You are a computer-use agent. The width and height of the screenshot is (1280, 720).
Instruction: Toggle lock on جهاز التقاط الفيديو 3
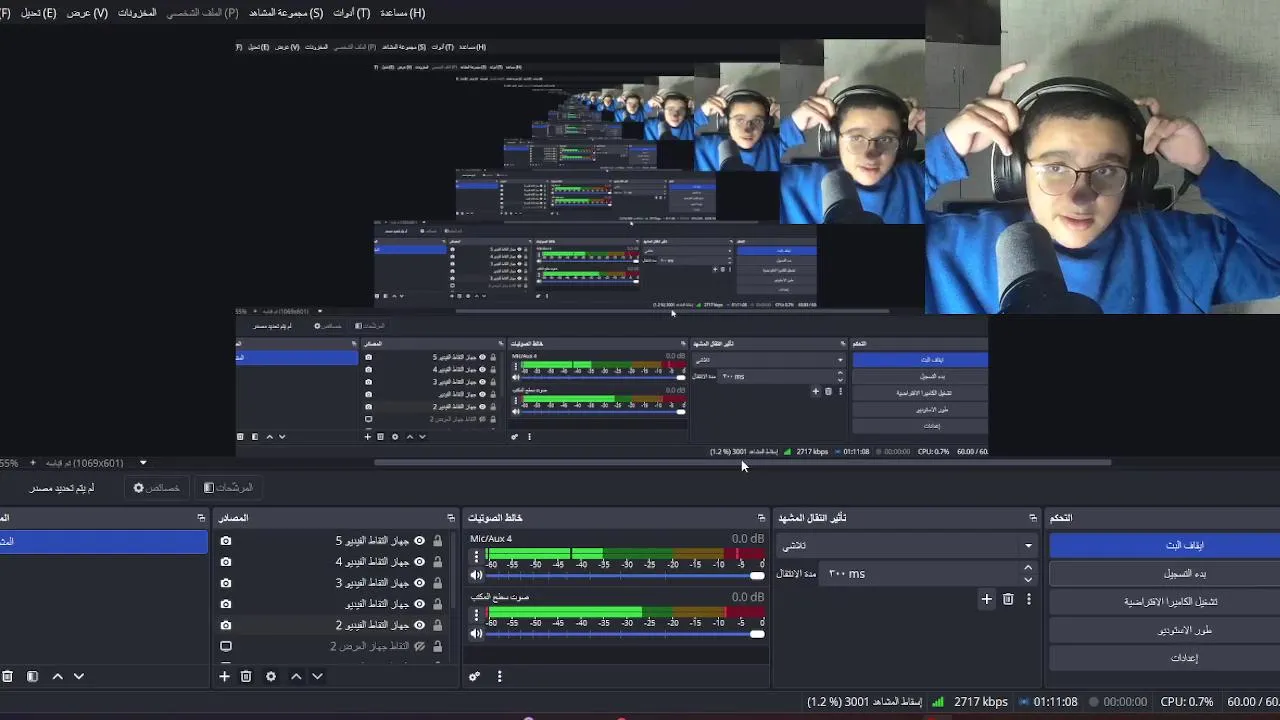437,583
